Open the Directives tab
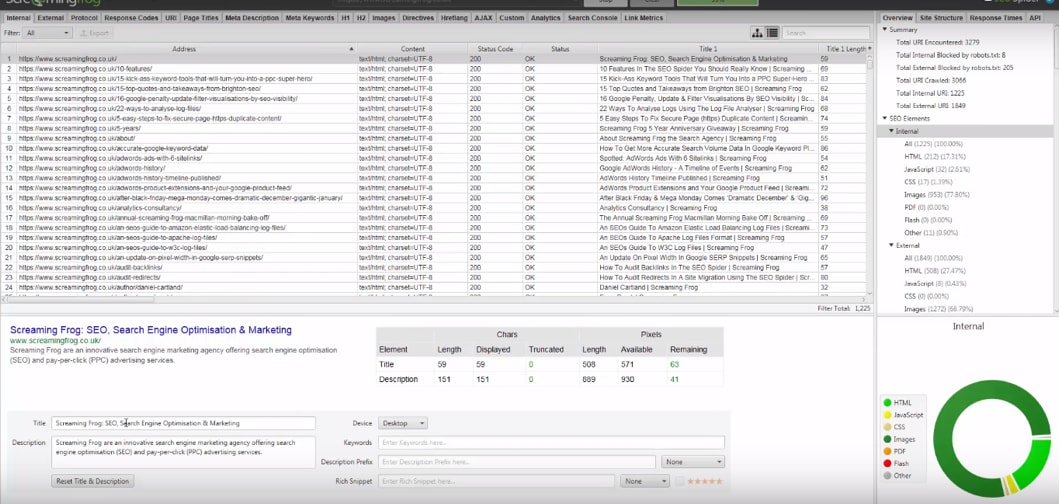The width and height of the screenshot is (1059, 504). pos(418,18)
